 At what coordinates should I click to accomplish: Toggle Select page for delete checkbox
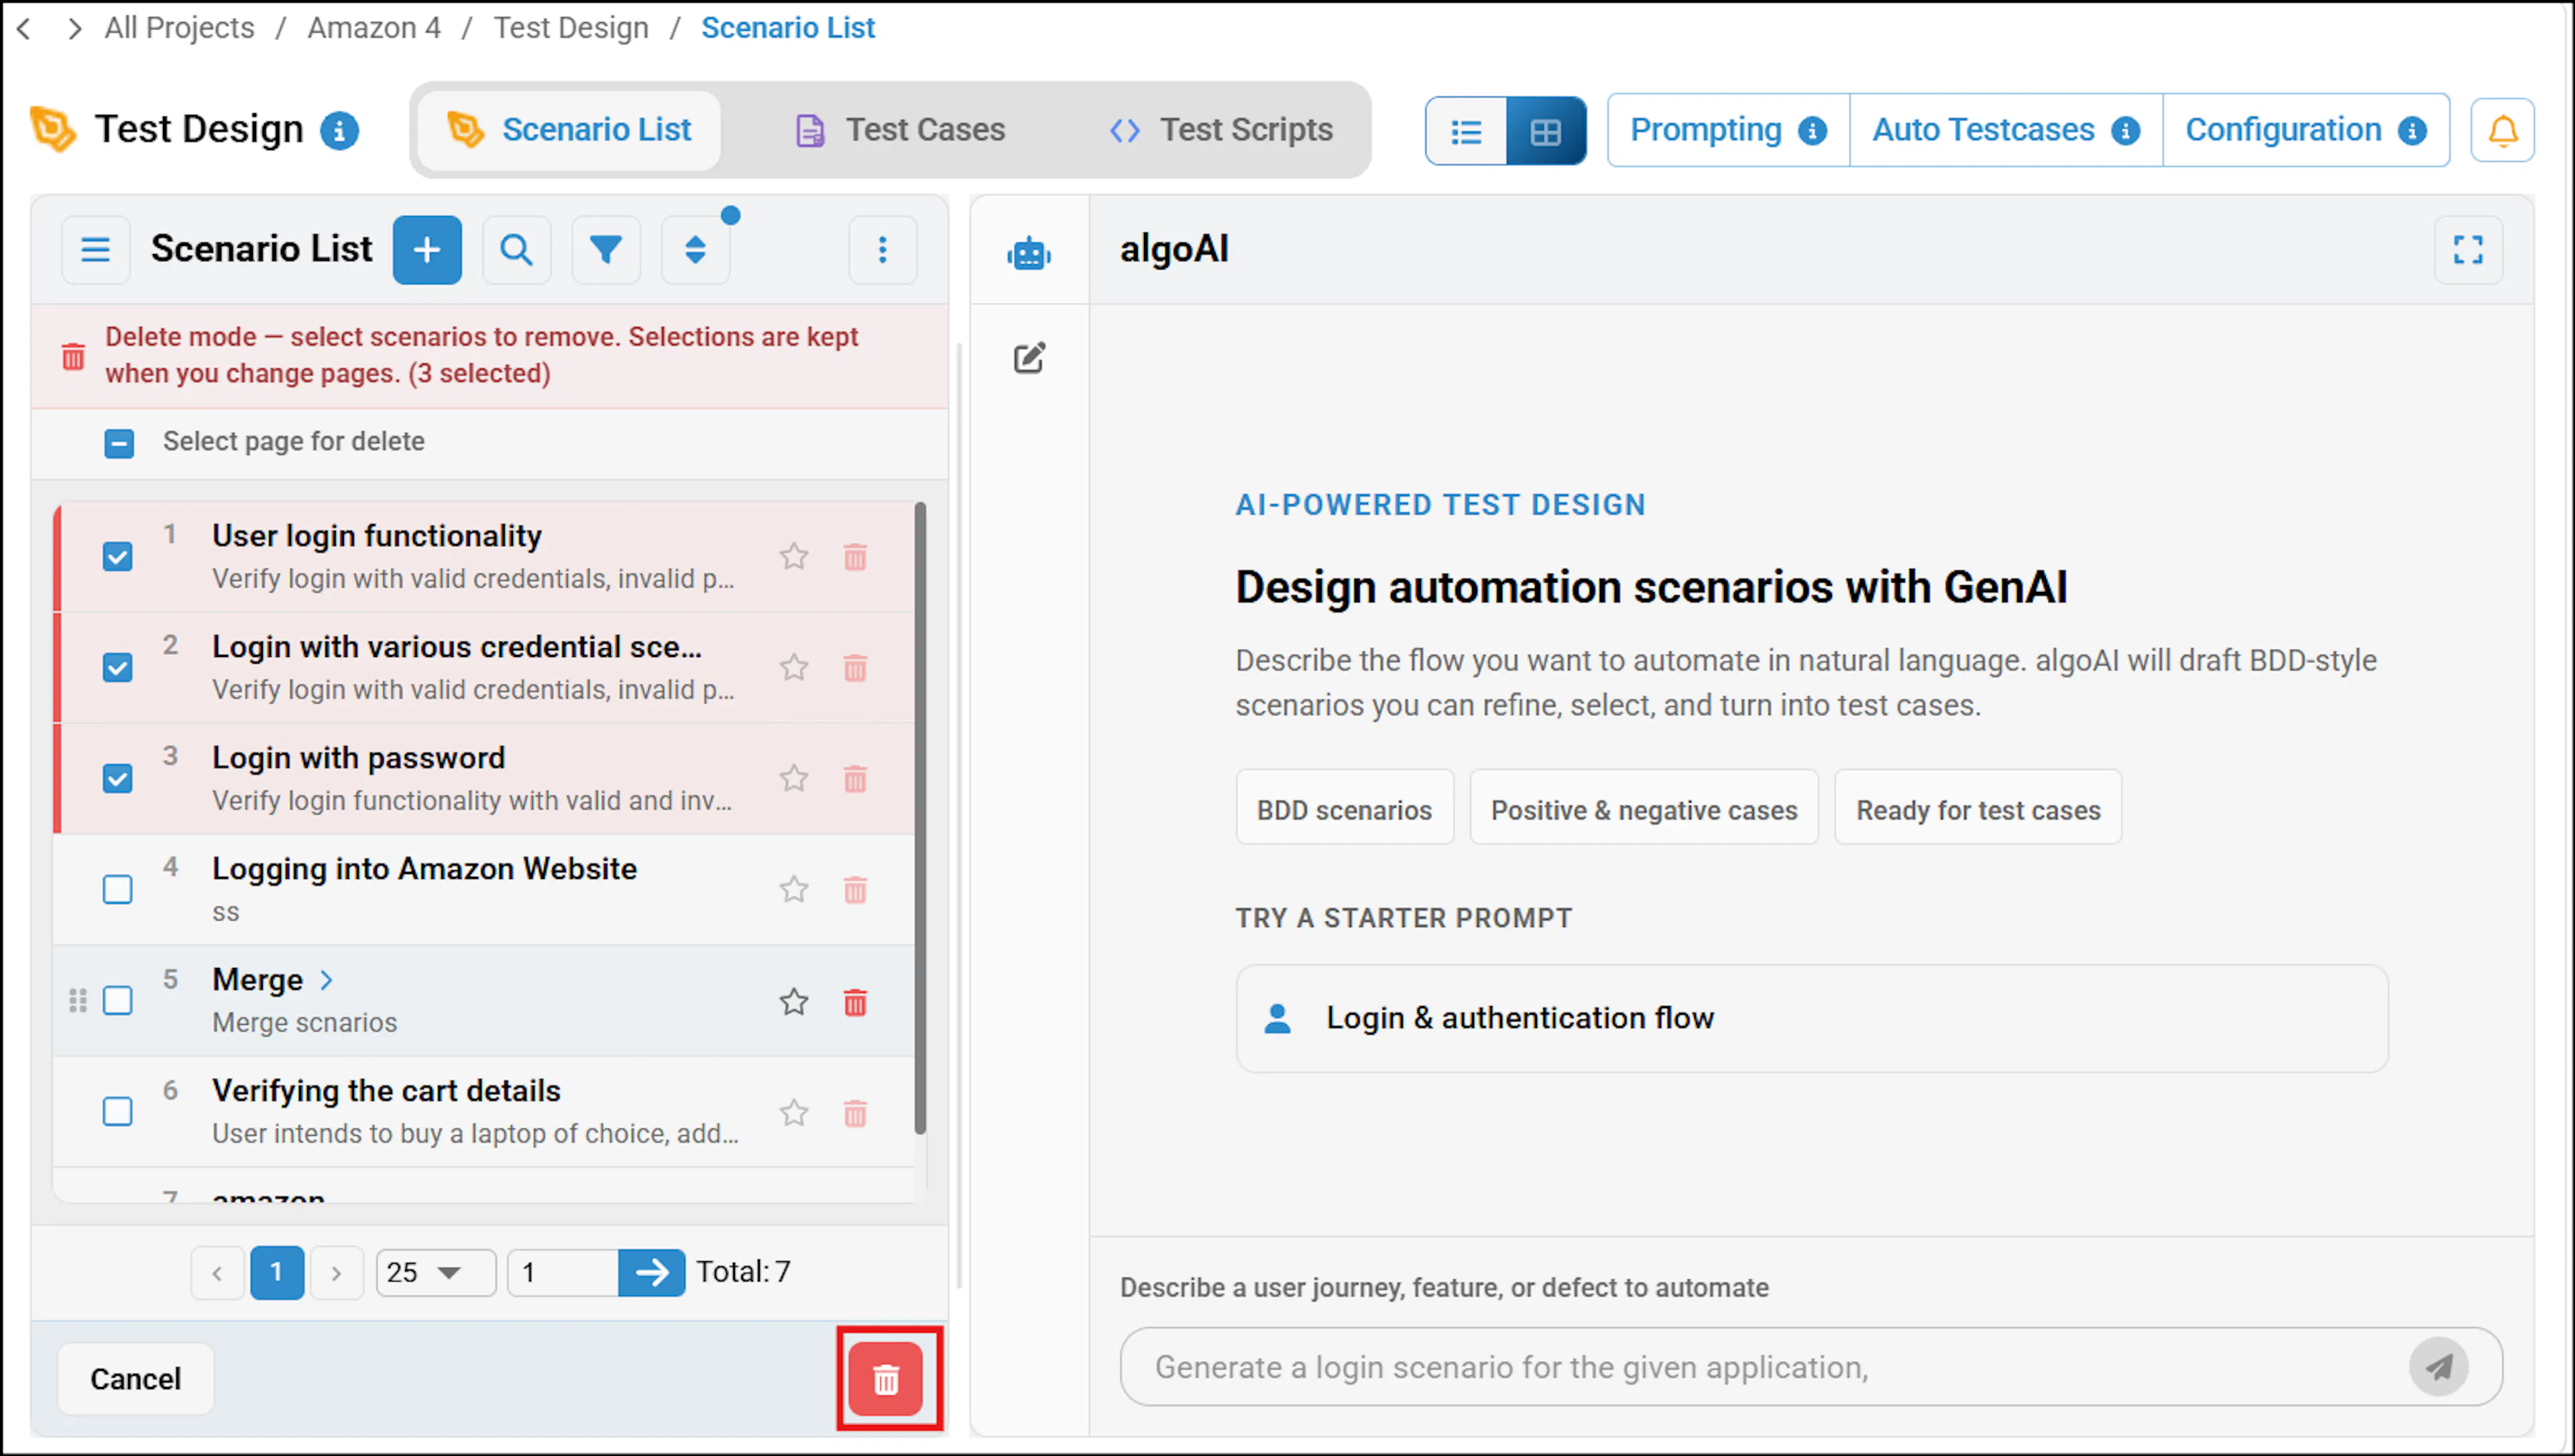119,442
